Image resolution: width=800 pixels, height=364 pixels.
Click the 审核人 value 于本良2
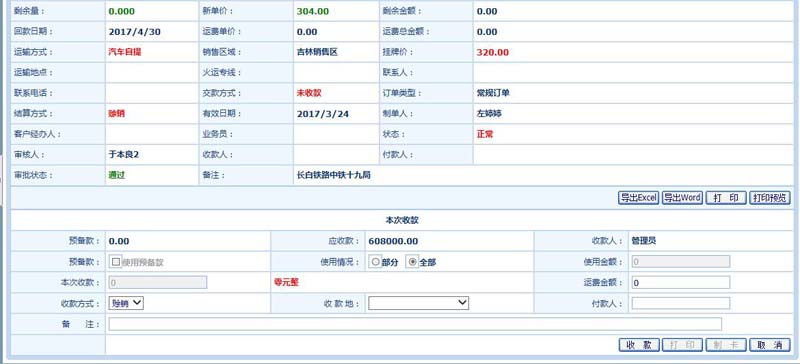click(123, 155)
